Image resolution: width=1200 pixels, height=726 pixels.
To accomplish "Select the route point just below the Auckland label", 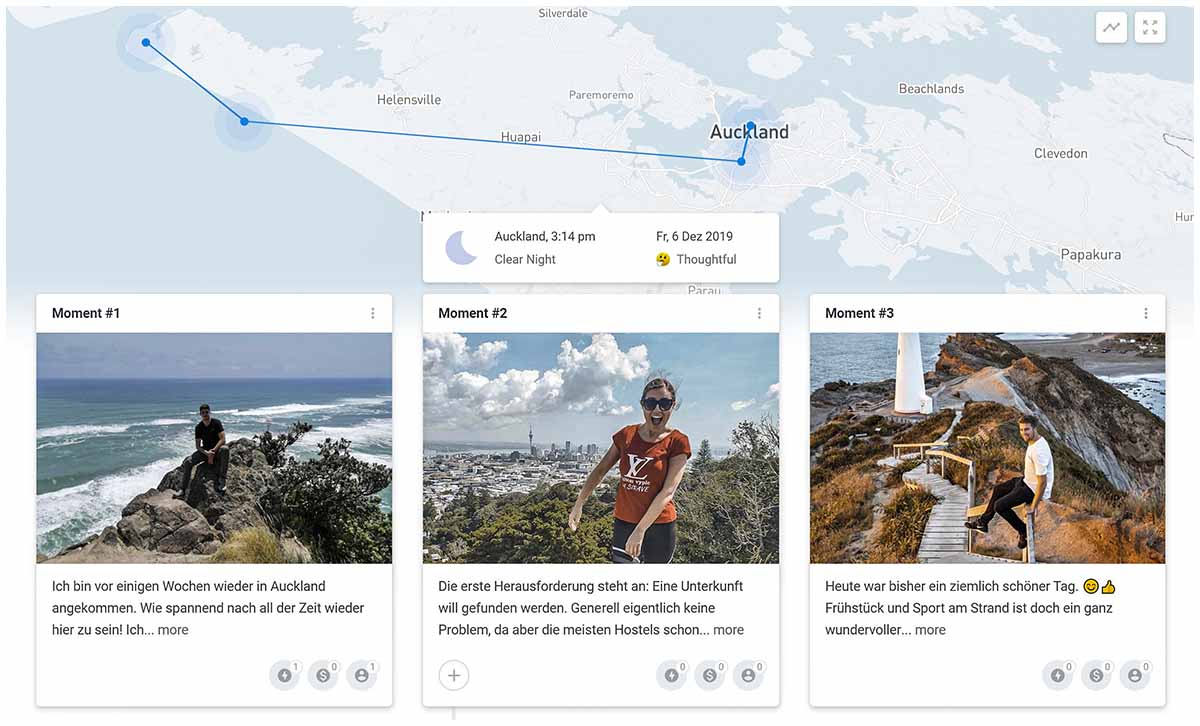I will [x=741, y=161].
